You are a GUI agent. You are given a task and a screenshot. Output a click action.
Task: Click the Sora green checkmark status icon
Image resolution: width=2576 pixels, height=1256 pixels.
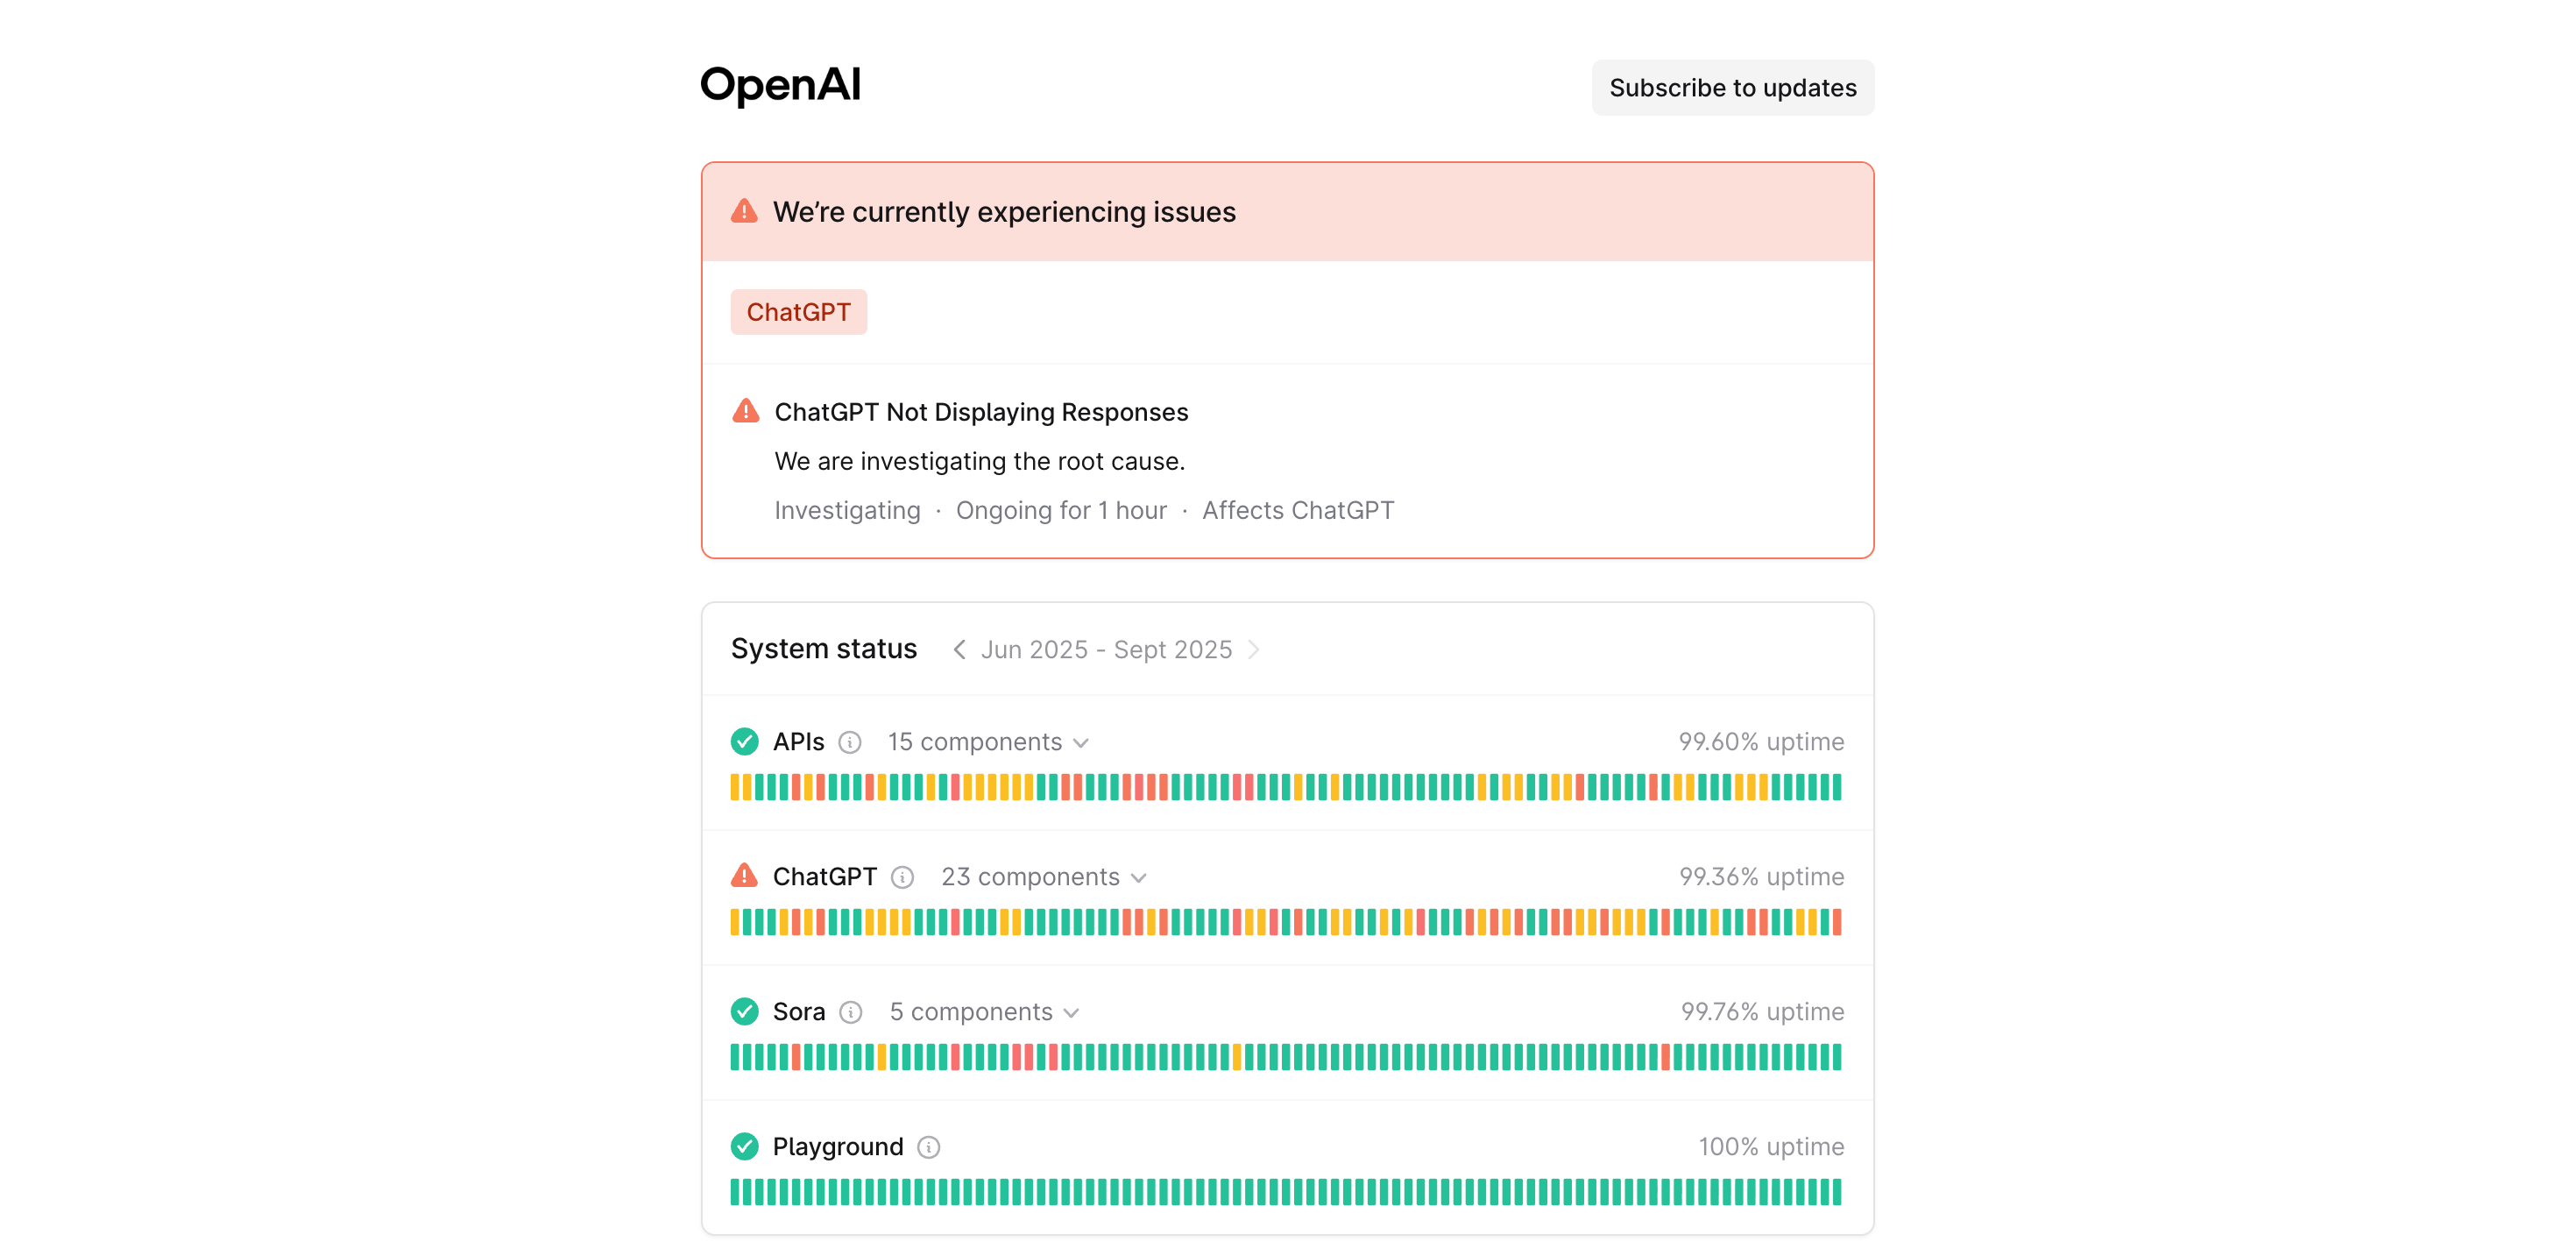[x=744, y=1011]
